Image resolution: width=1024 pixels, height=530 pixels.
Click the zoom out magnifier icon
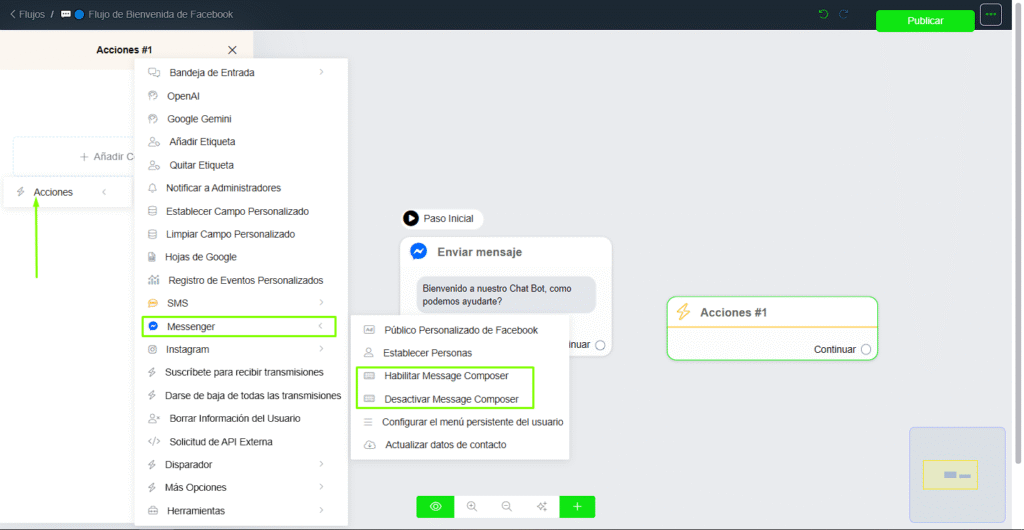[506, 507]
